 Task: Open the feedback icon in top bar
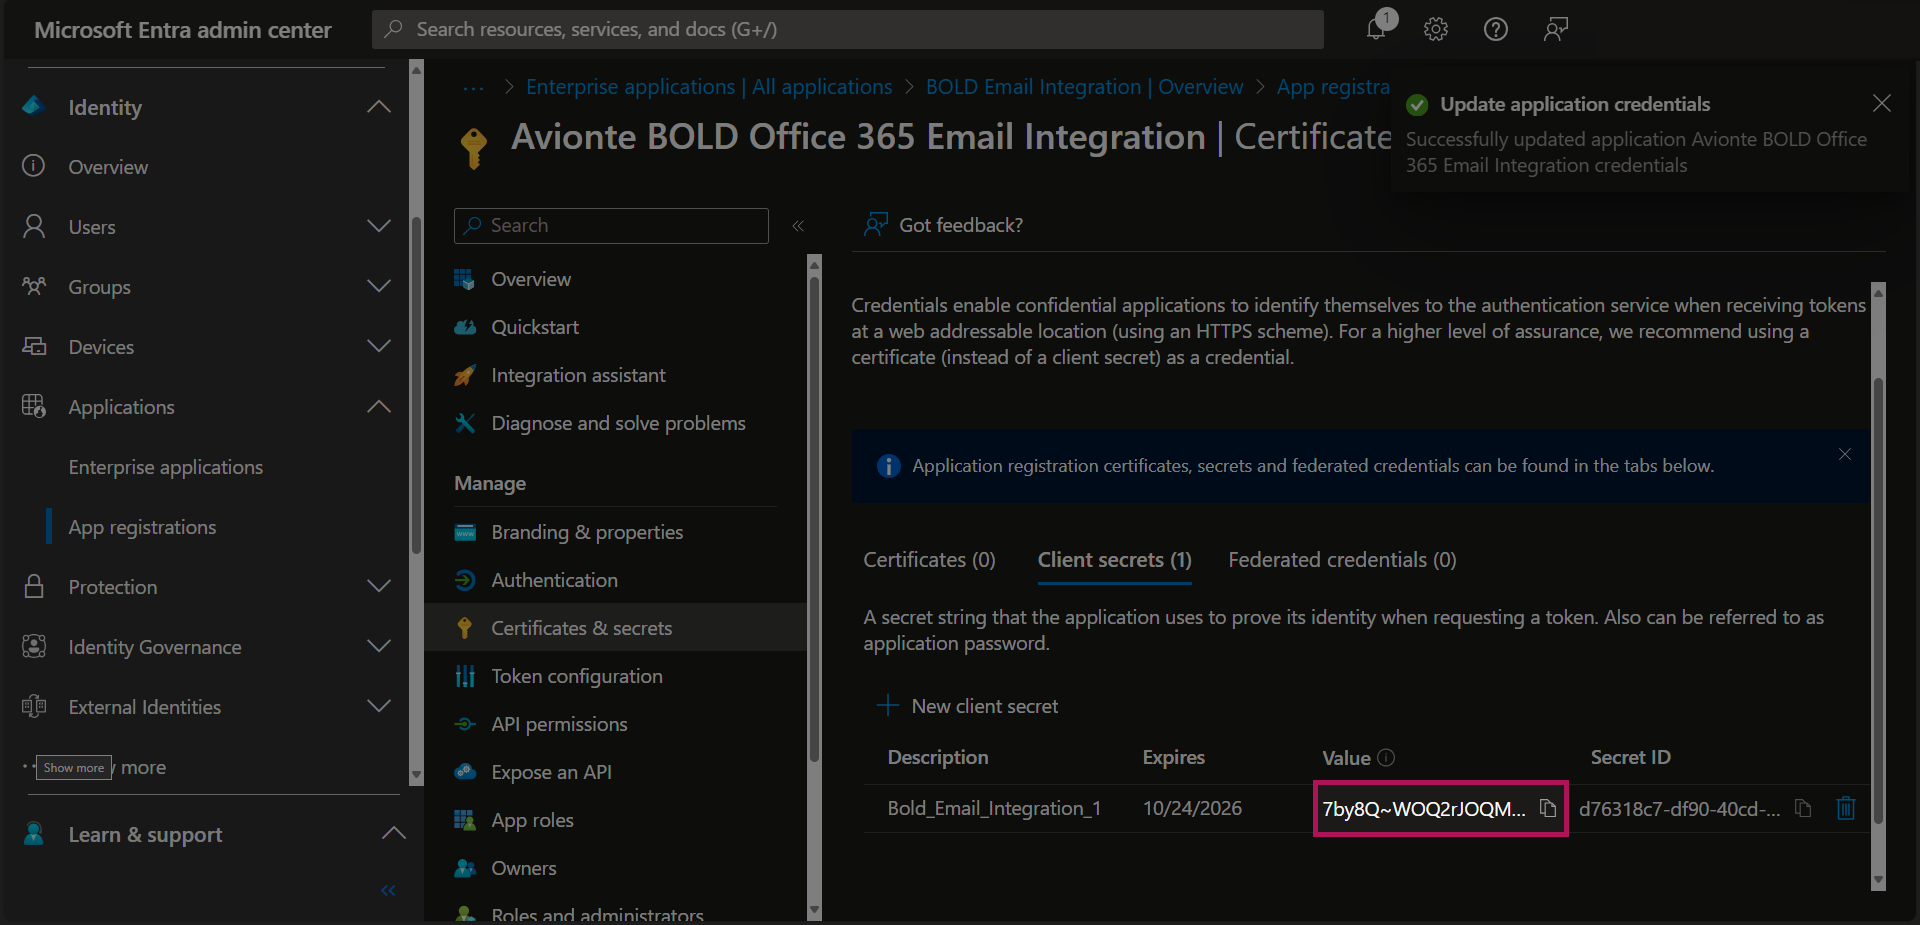click(x=1555, y=29)
